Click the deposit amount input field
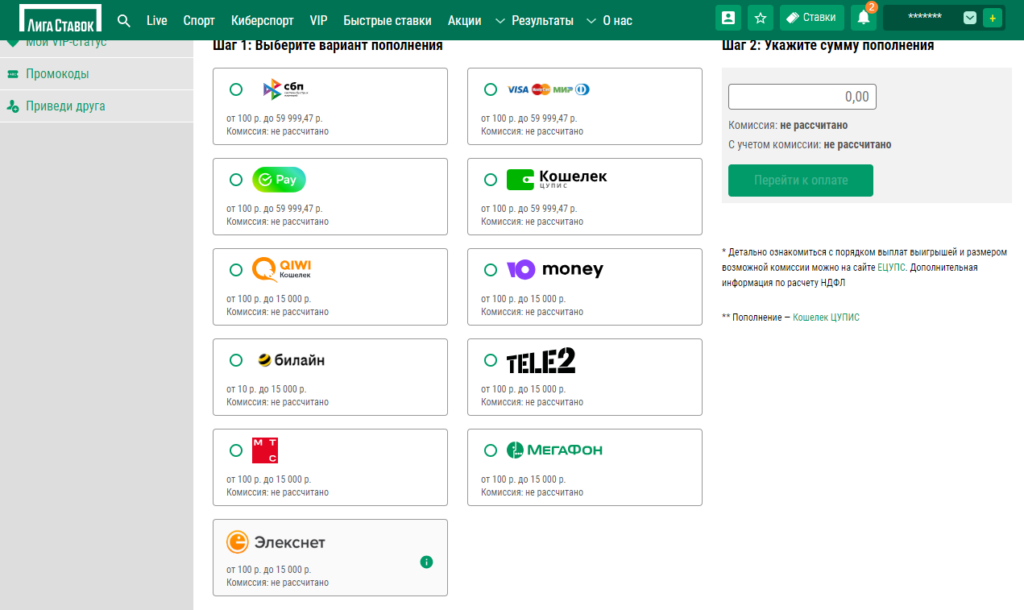Image resolution: width=1024 pixels, height=610 pixels. 802,97
